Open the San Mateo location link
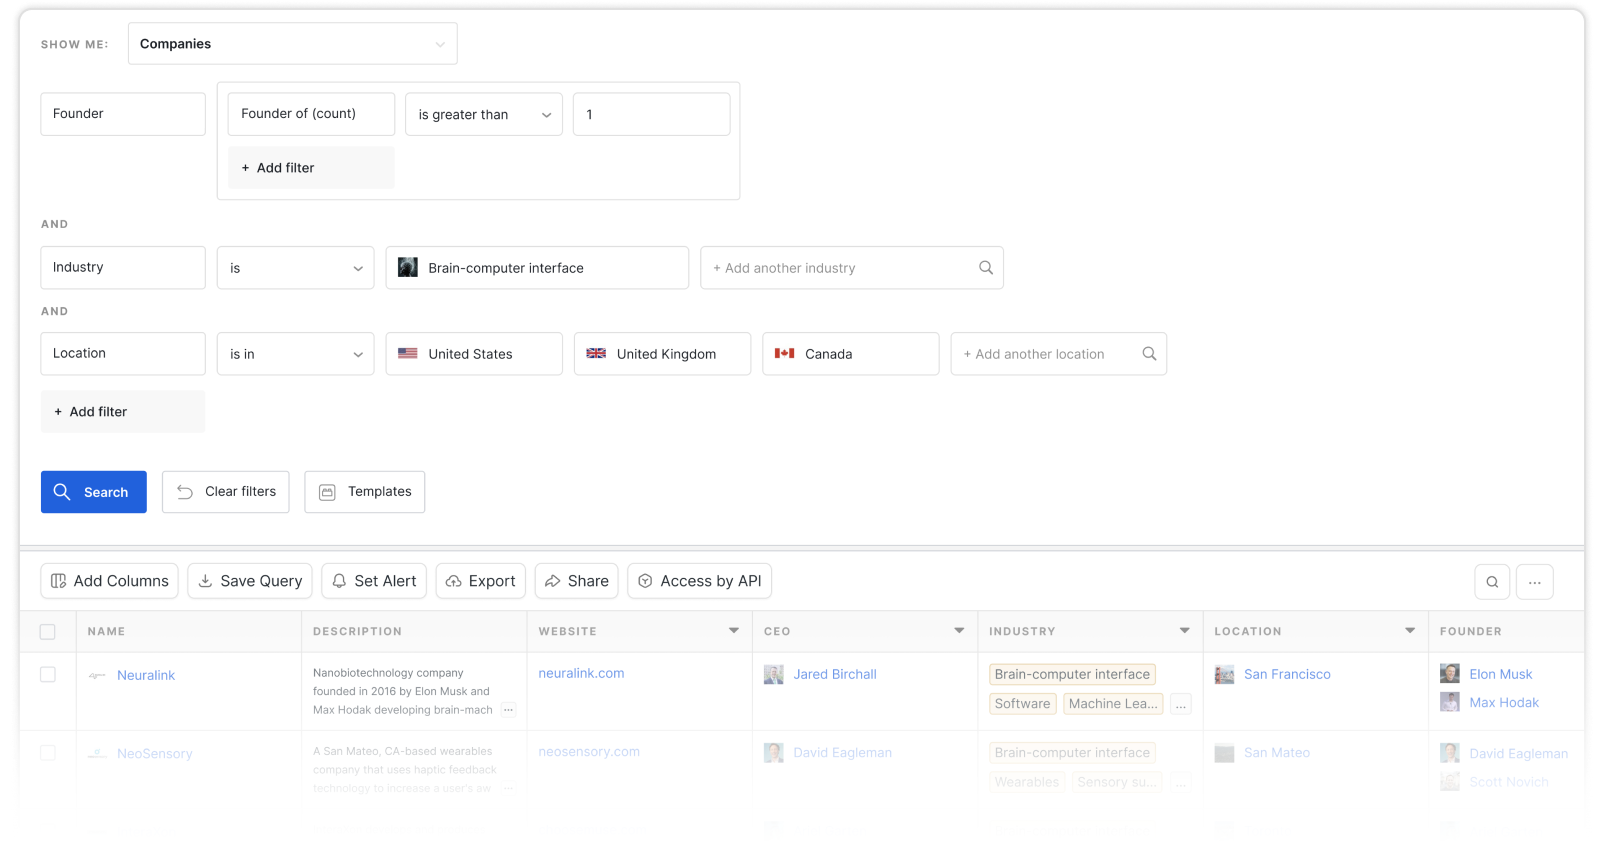Viewport: 1604px width, 852px height. pyautogui.click(x=1277, y=753)
